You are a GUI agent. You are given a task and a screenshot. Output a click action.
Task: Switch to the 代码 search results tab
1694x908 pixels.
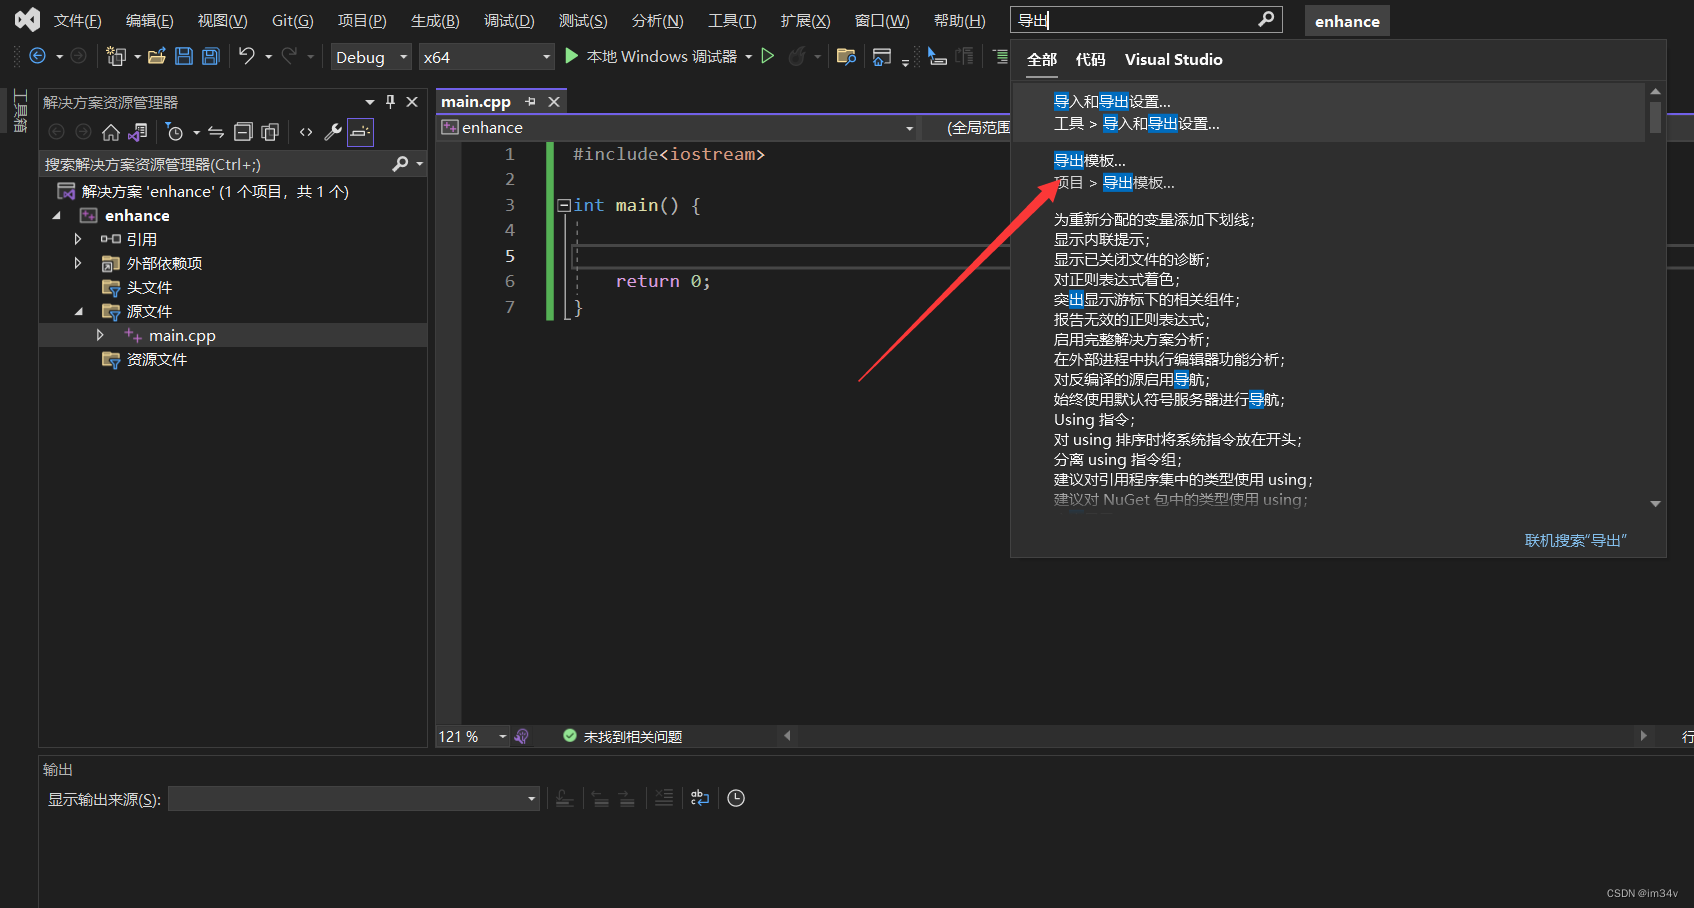1090,60
